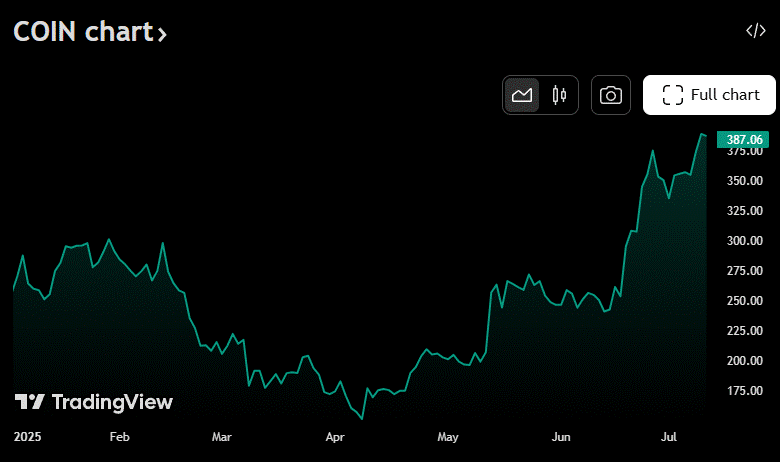
Task: Take a chart snapshot with camera icon
Action: 611,95
